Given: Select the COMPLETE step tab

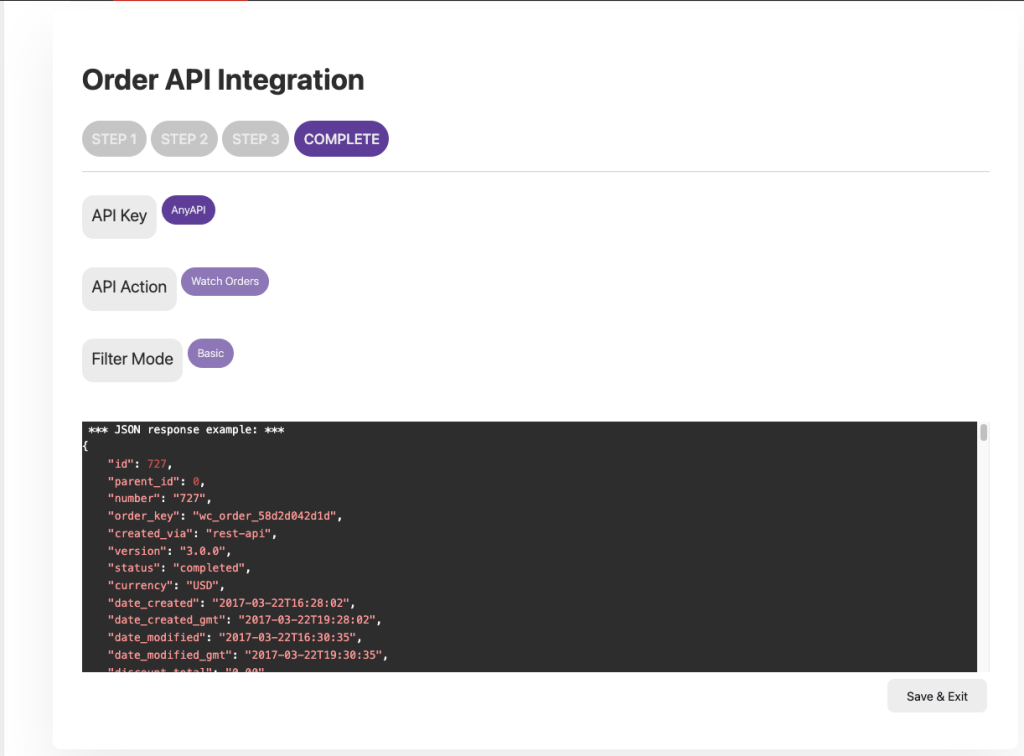Looking at the screenshot, I should pos(341,139).
